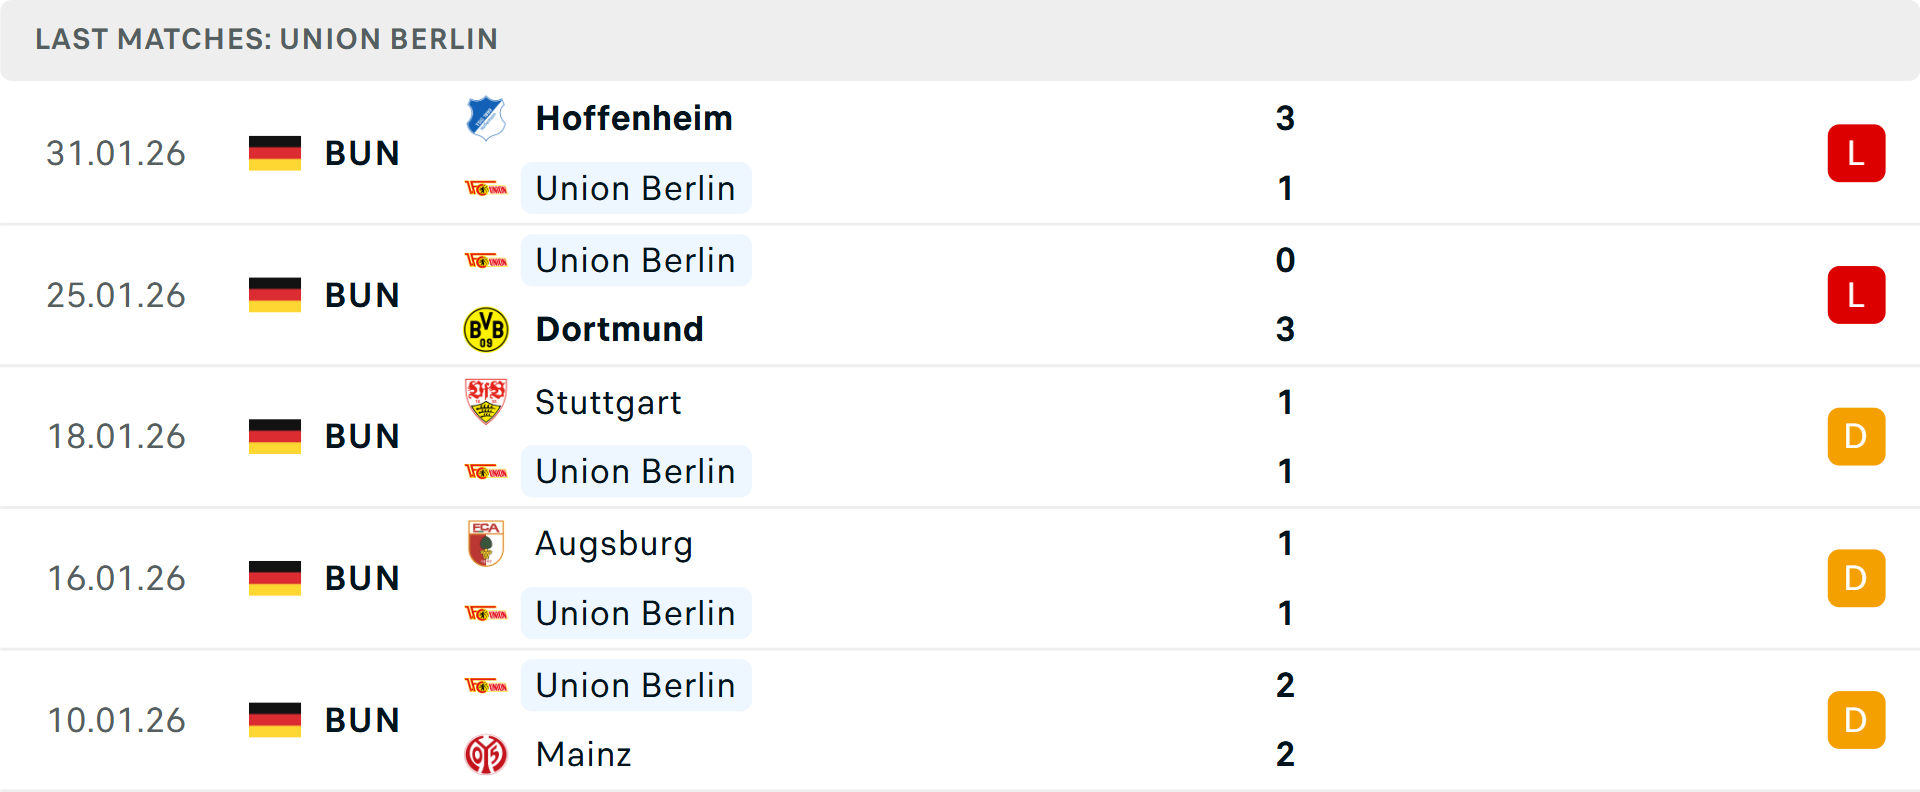Click the draw badge for the Stuttgart match

pos(1856,436)
